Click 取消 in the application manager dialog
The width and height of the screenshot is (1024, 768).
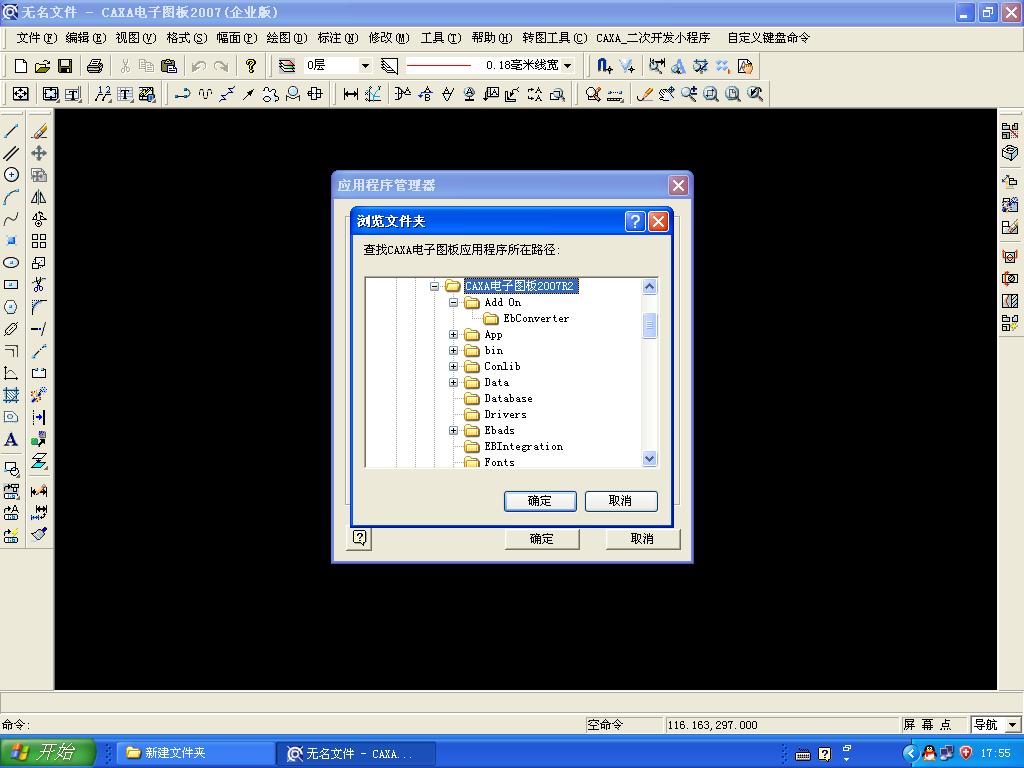point(643,539)
